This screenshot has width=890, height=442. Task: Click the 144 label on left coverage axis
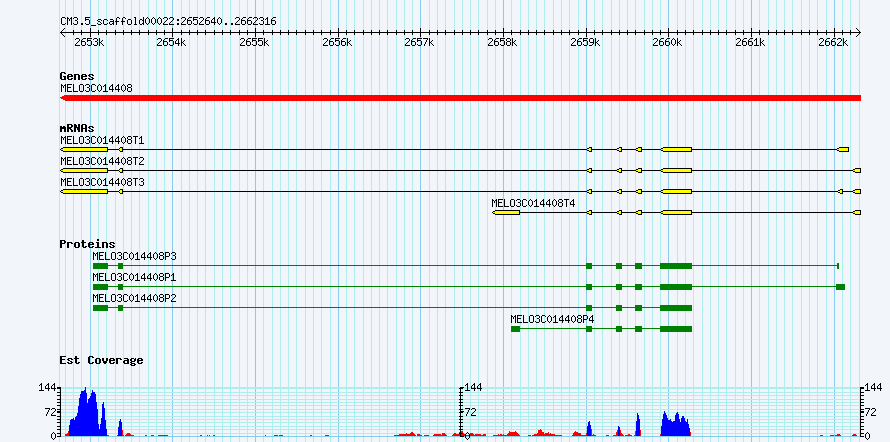point(47,388)
